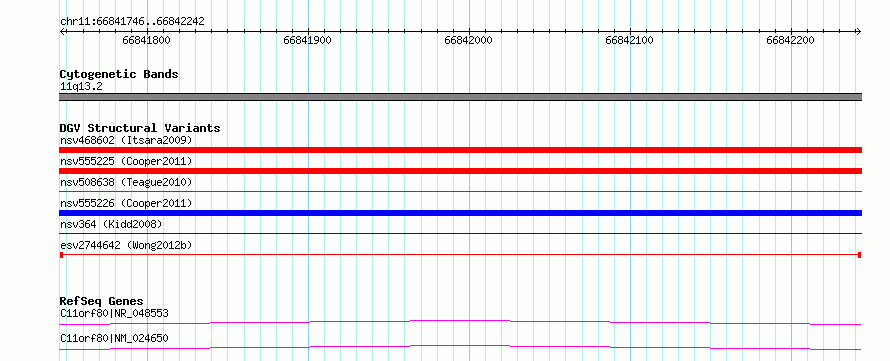
Task: Click ruler position 66842000
Action: click(468, 40)
